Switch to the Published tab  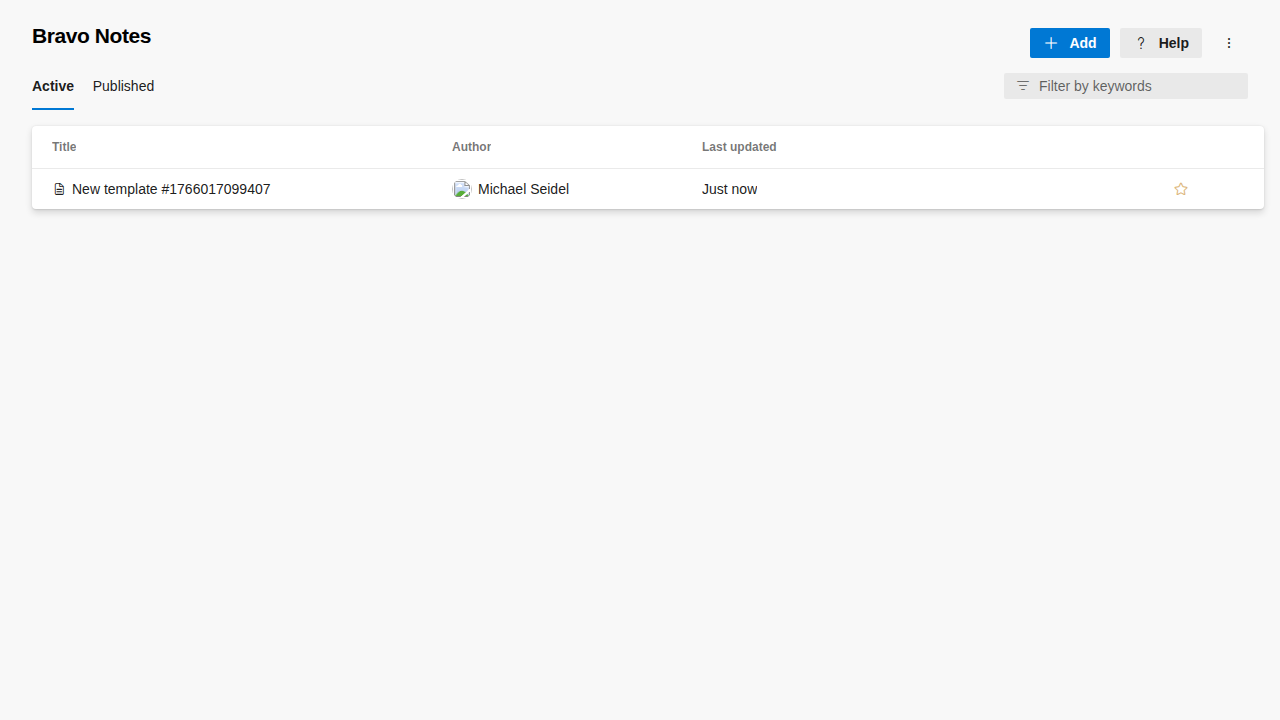tap(123, 86)
